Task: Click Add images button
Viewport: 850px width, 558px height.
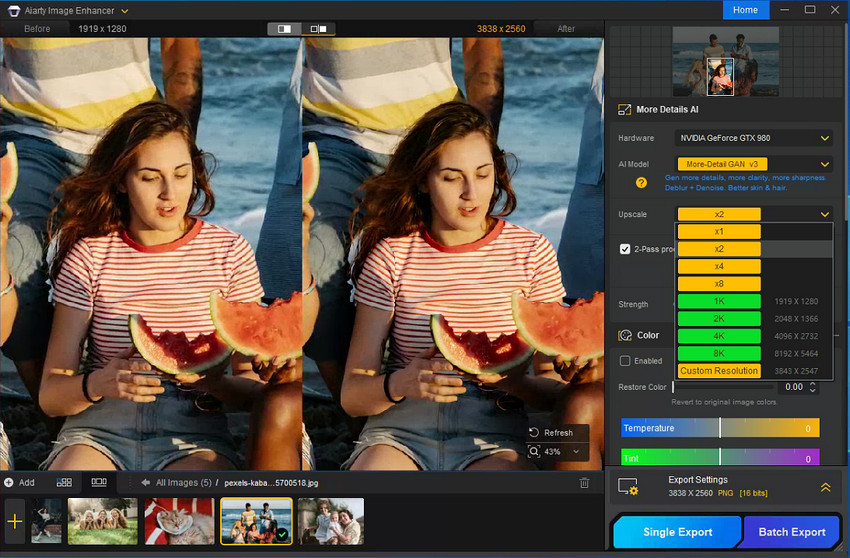Action: 20,483
